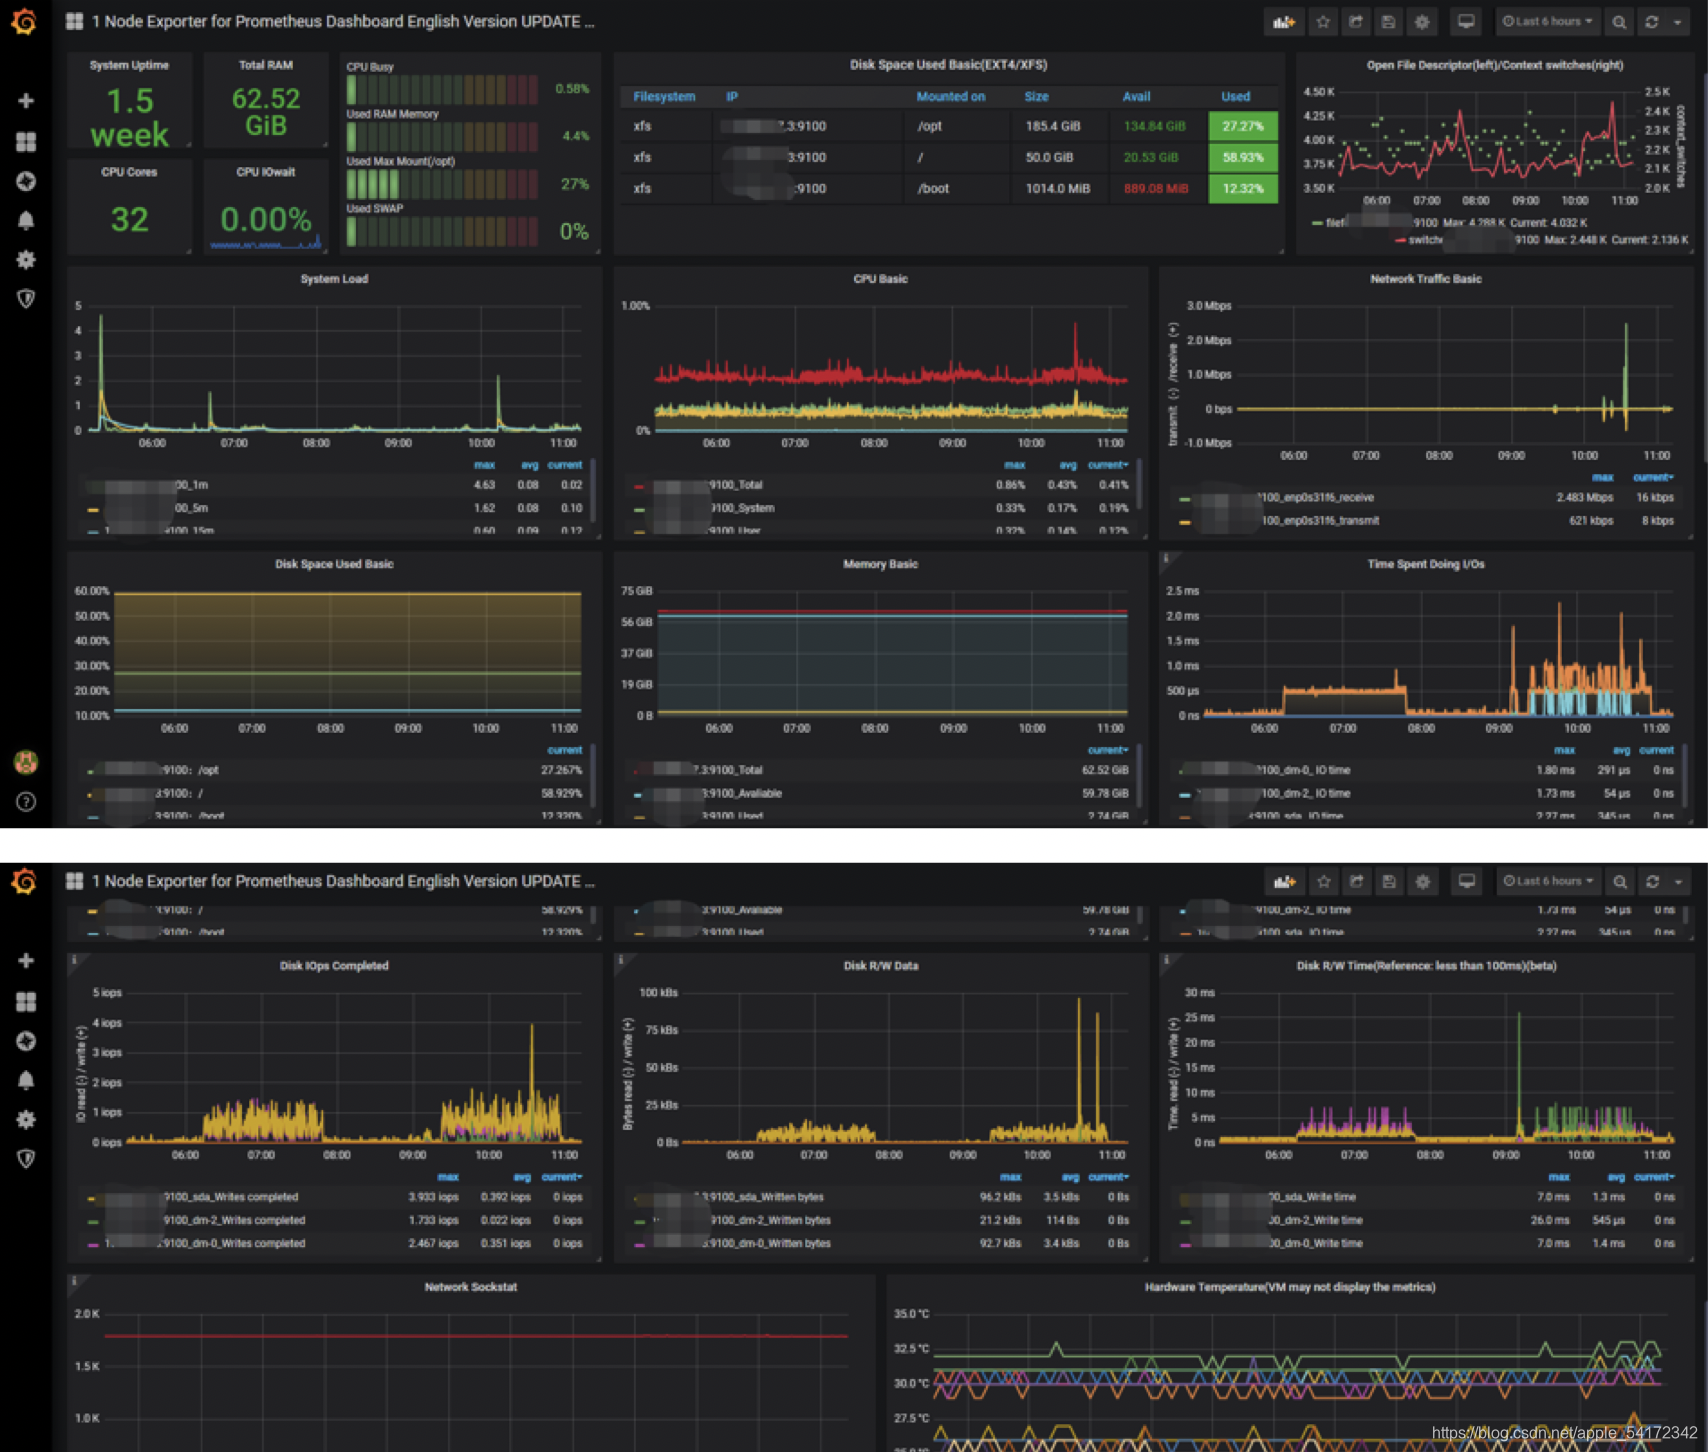Star the dashboard in the upper header

(x=1322, y=21)
